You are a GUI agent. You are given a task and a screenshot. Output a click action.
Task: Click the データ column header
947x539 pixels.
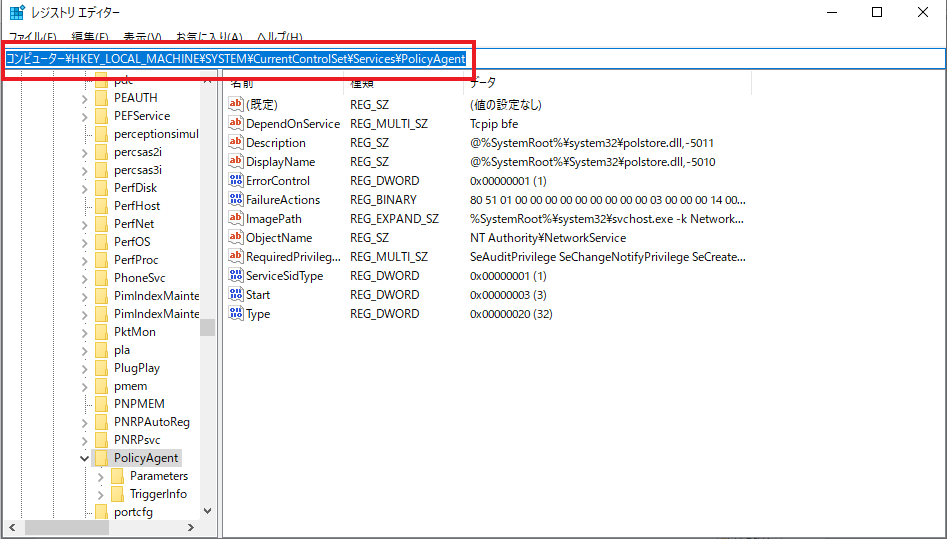[x=482, y=83]
